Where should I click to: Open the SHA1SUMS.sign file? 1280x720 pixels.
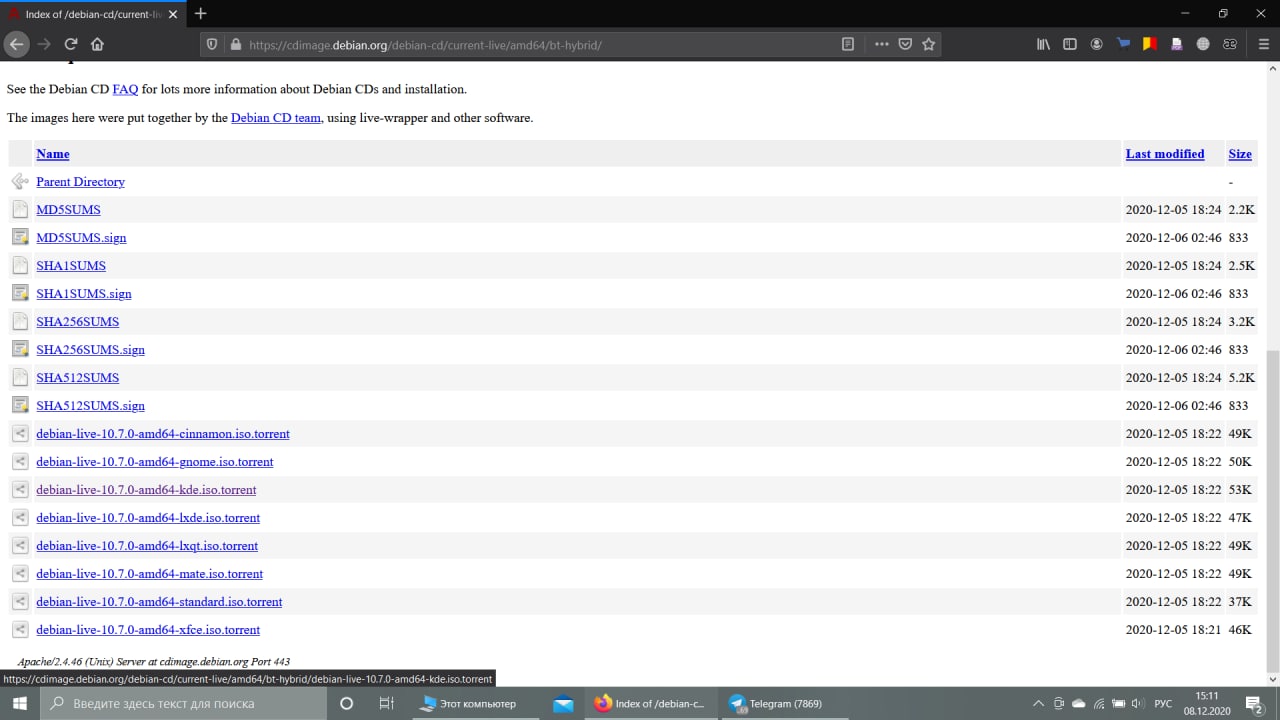(x=84, y=294)
